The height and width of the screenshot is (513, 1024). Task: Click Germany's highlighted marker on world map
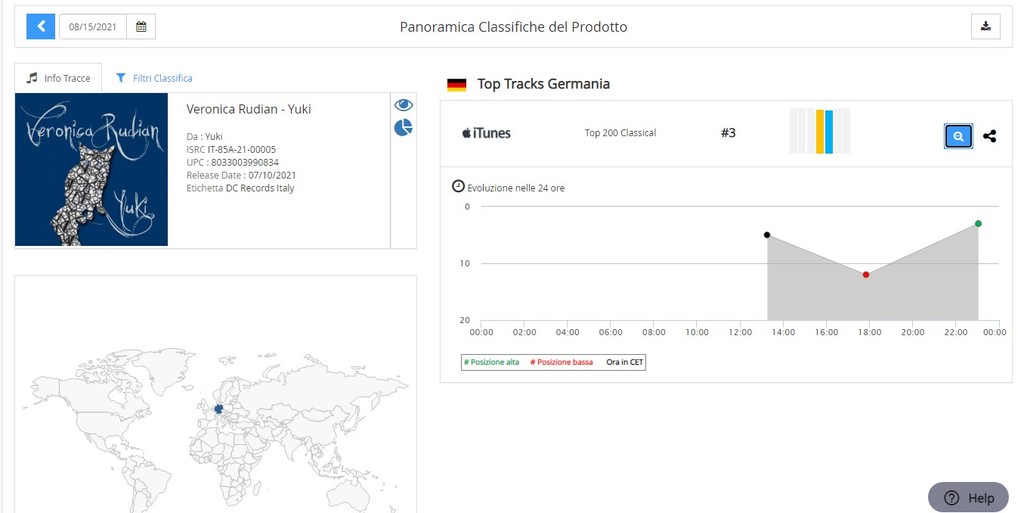click(x=218, y=408)
